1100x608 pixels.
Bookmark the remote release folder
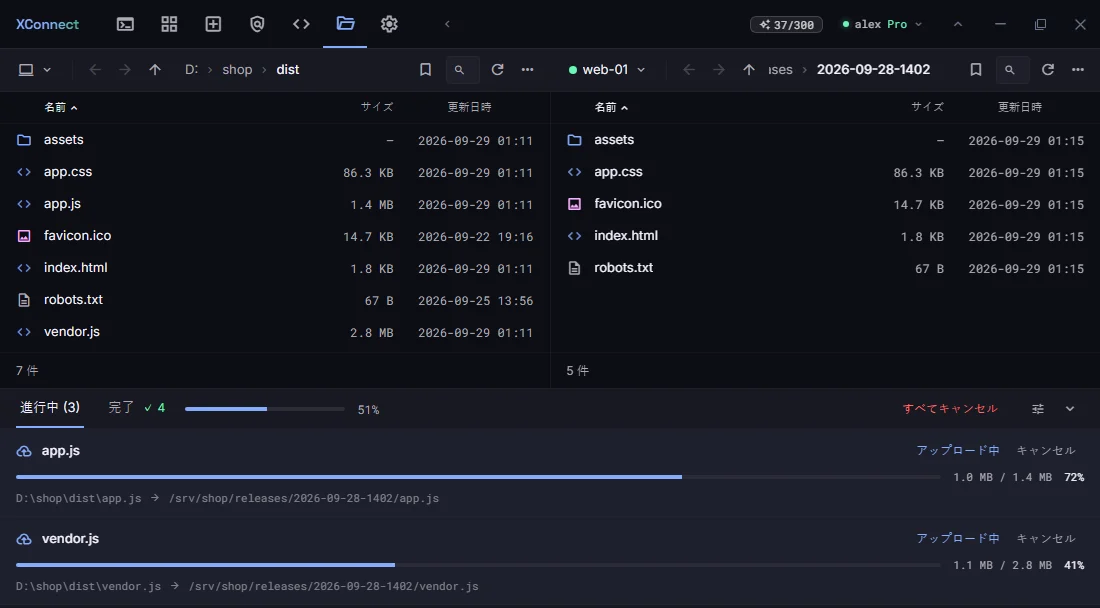(976, 69)
